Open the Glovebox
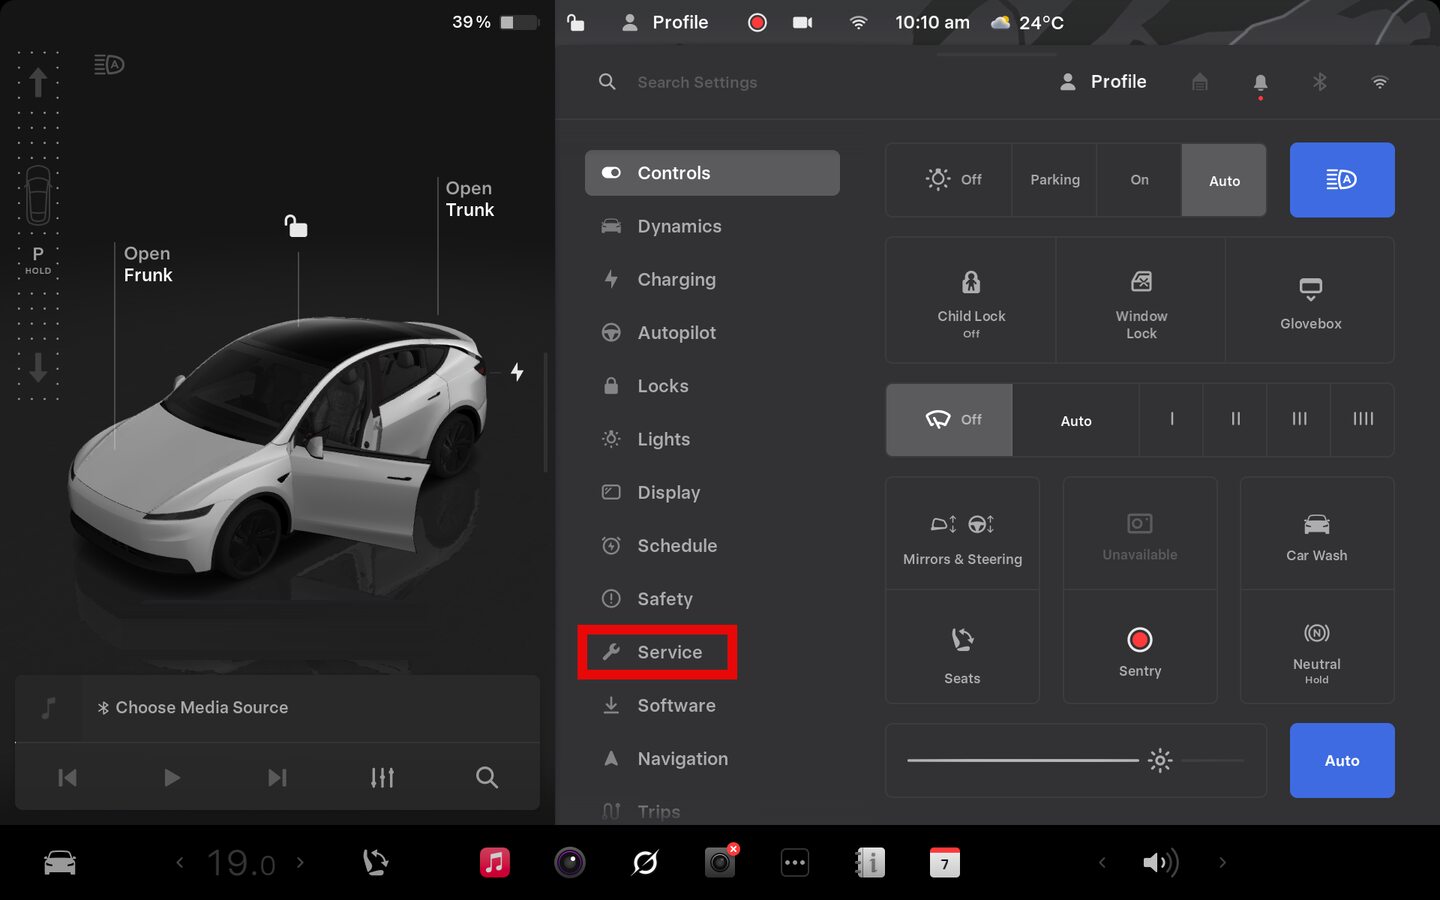1440x900 pixels. coord(1310,300)
